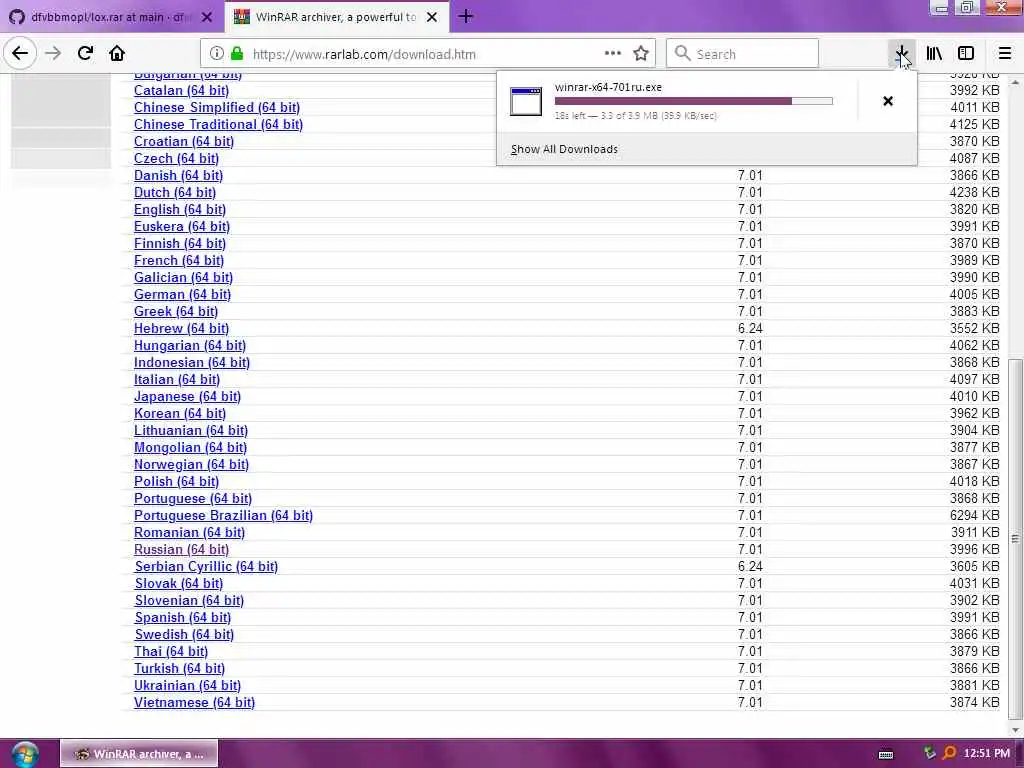Click the taskbar clock 12:51 PM
This screenshot has height=768, width=1024.
(987, 754)
